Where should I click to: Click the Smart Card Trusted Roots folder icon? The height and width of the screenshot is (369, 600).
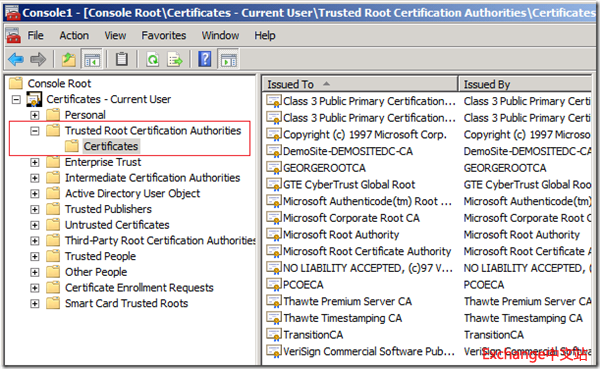click(53, 303)
